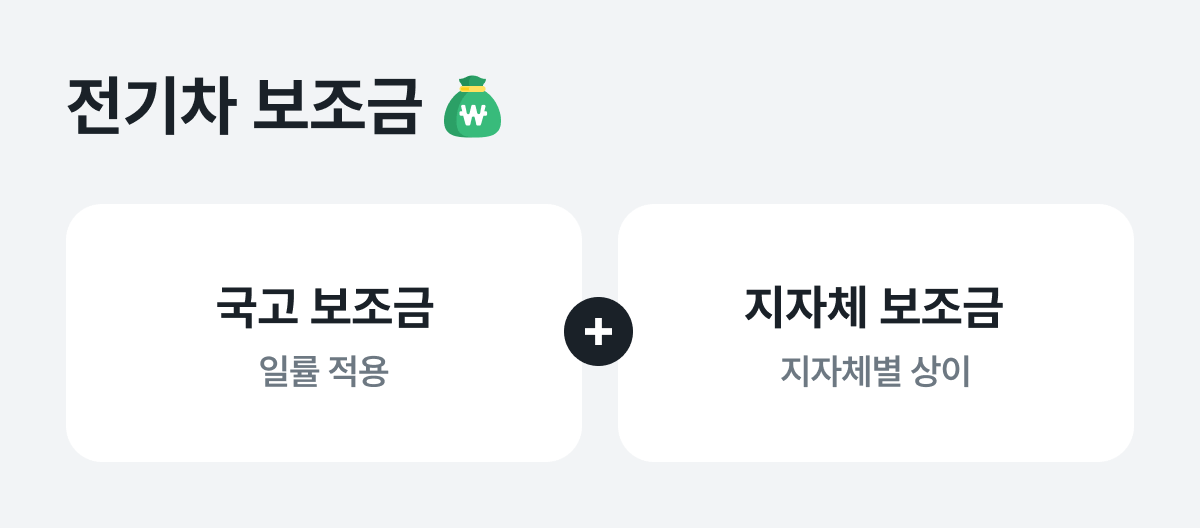Viewport: 1200px width, 528px height.
Task: Click the word 국고 in left card
Action: (x=256, y=308)
